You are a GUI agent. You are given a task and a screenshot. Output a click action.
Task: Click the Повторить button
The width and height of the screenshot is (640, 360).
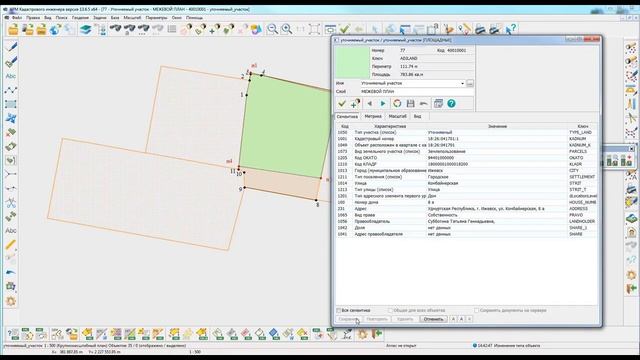pyautogui.click(x=376, y=319)
